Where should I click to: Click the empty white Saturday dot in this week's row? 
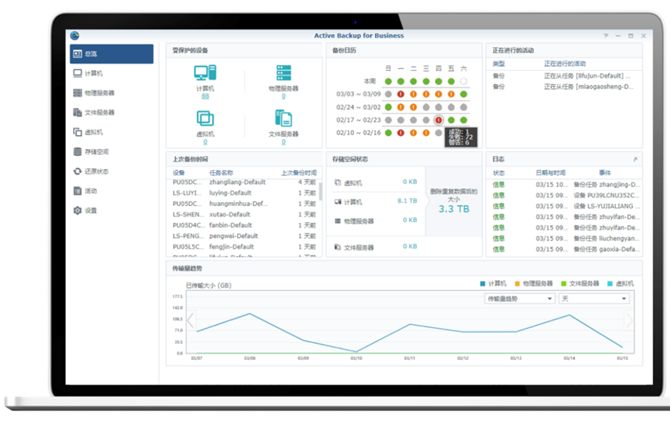click(x=464, y=81)
